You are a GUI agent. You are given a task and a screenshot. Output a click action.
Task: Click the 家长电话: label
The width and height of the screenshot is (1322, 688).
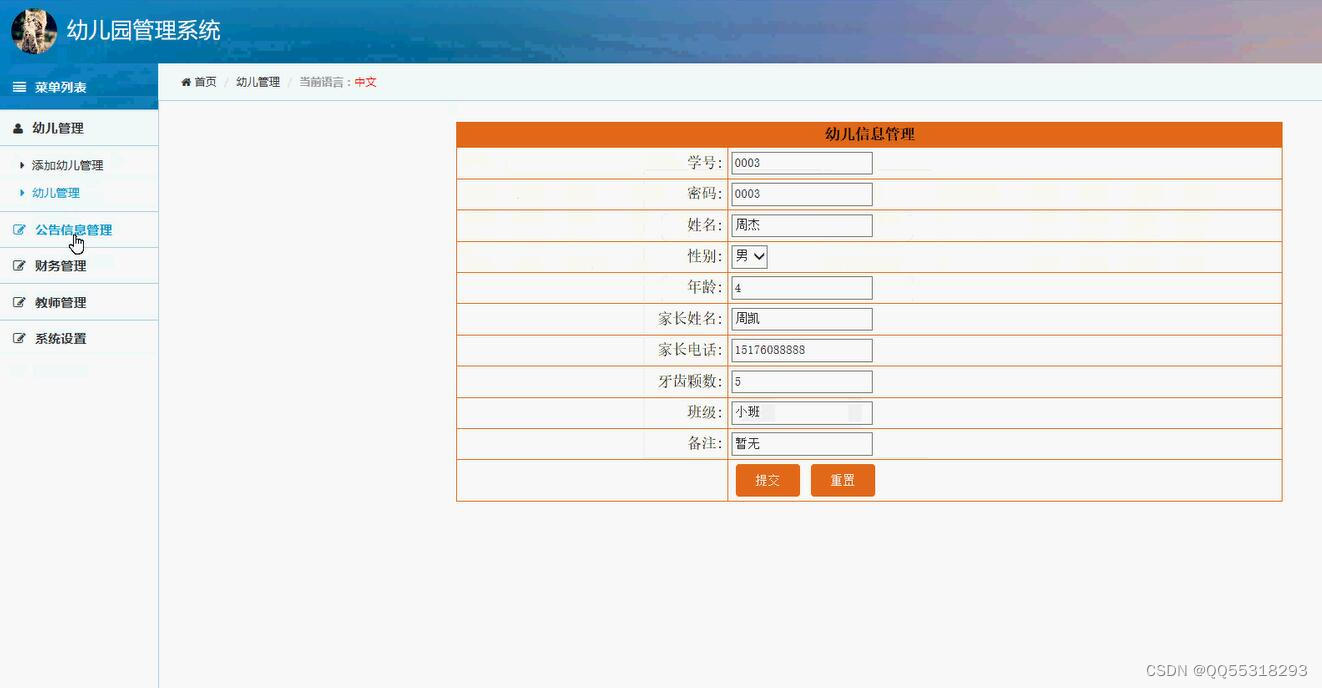point(690,350)
